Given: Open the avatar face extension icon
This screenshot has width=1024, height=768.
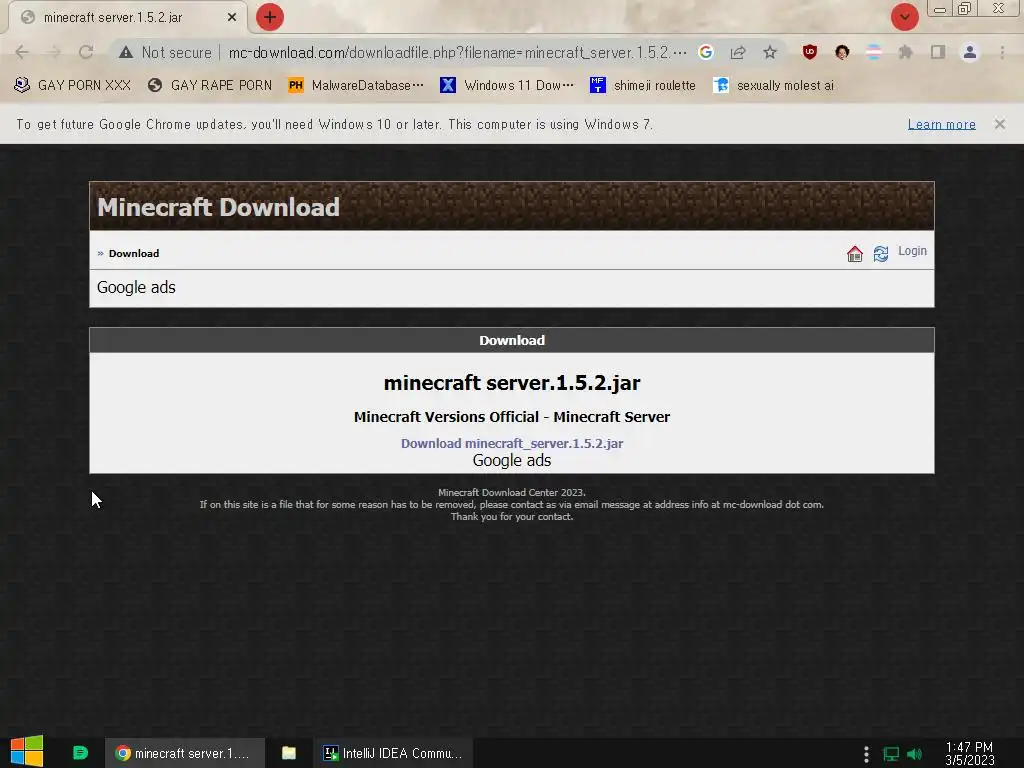Looking at the screenshot, I should (x=842, y=52).
